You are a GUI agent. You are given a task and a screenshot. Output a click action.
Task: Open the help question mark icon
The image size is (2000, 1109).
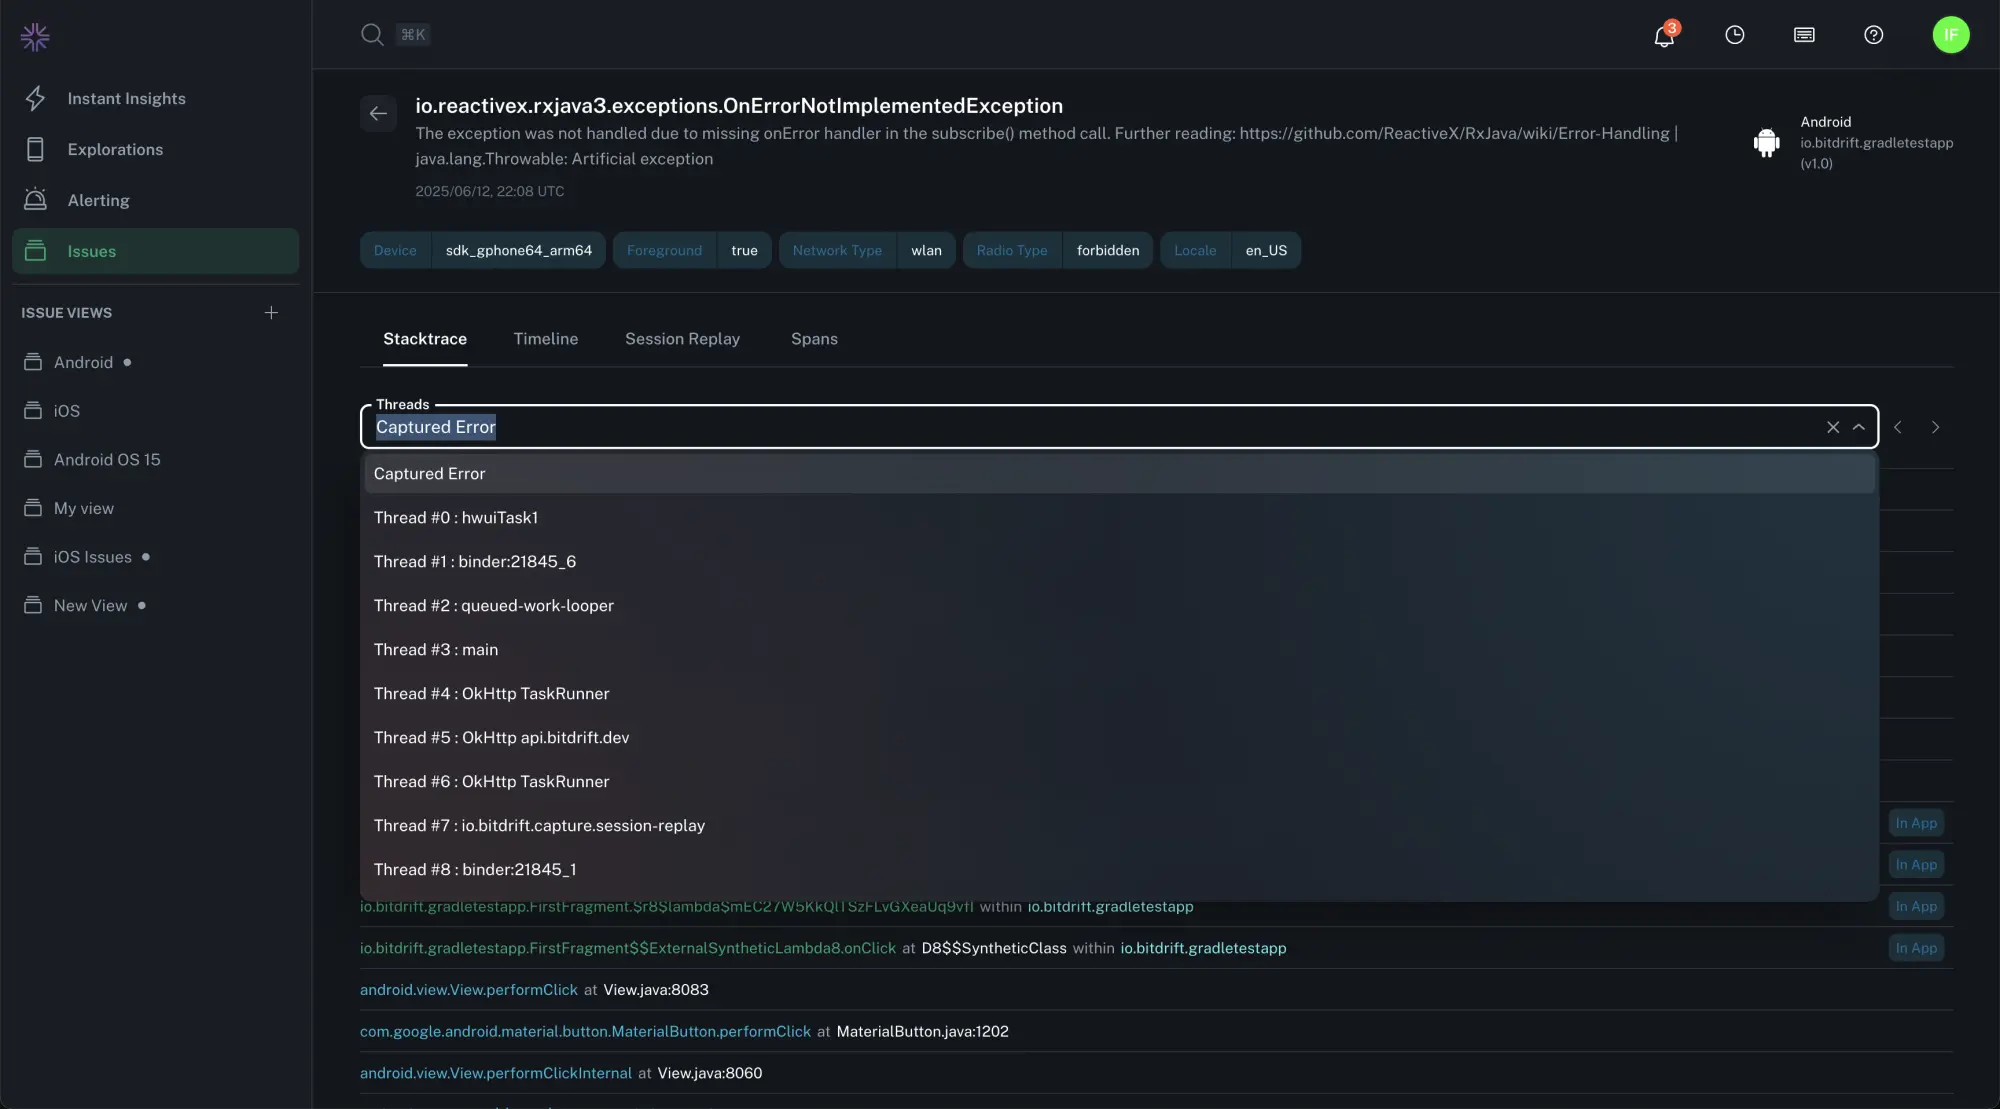coord(1874,35)
